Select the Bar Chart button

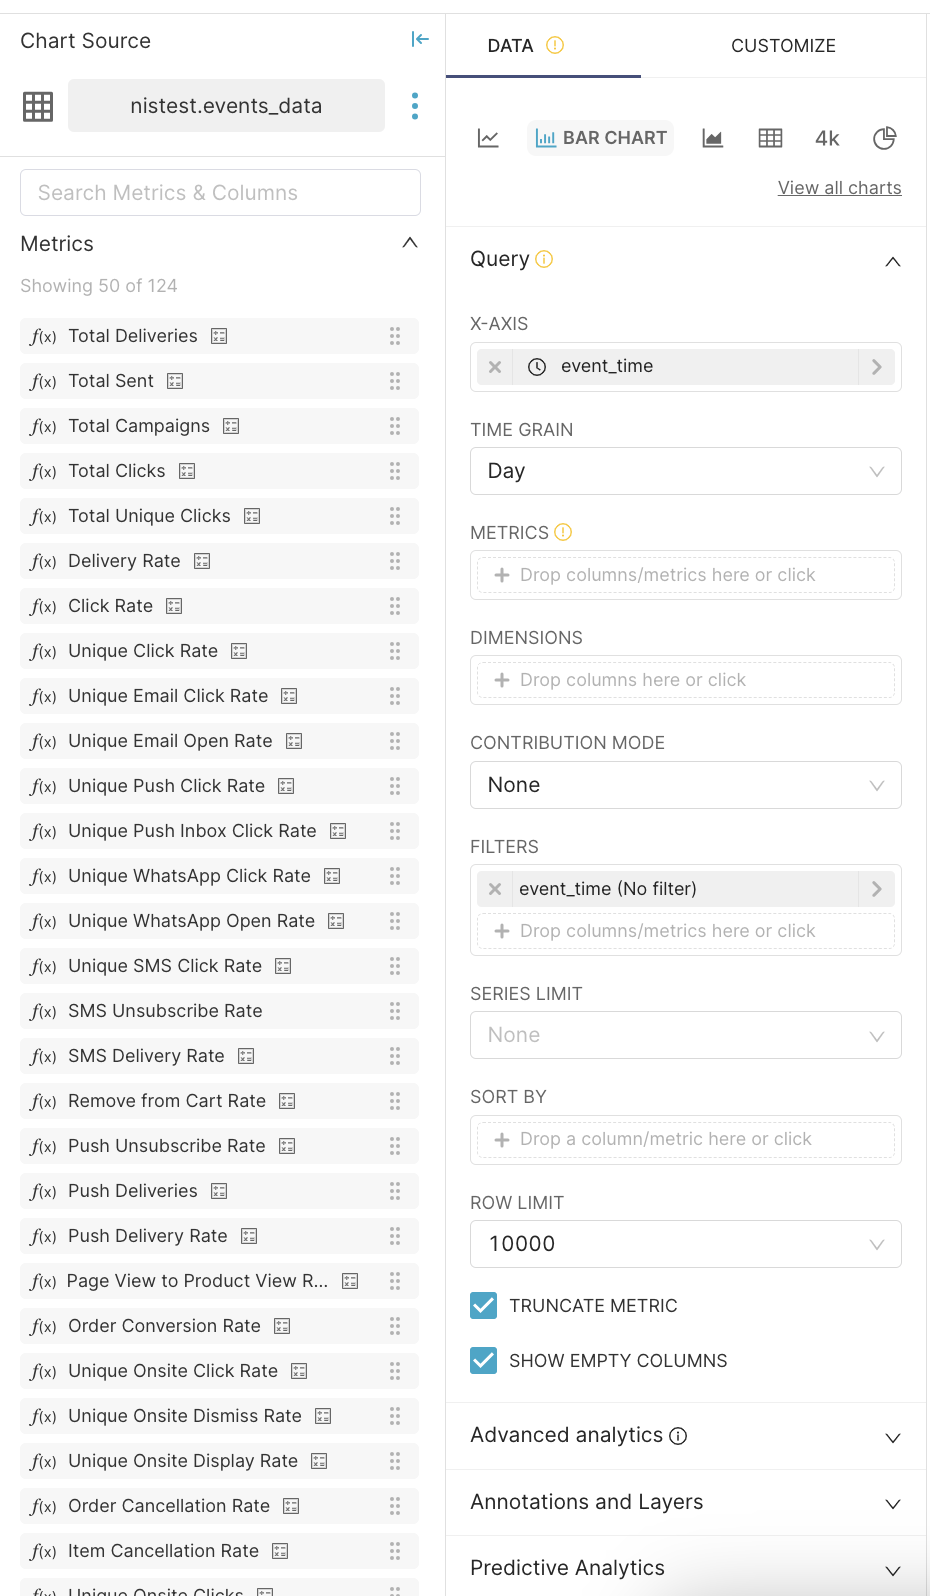[x=601, y=138]
